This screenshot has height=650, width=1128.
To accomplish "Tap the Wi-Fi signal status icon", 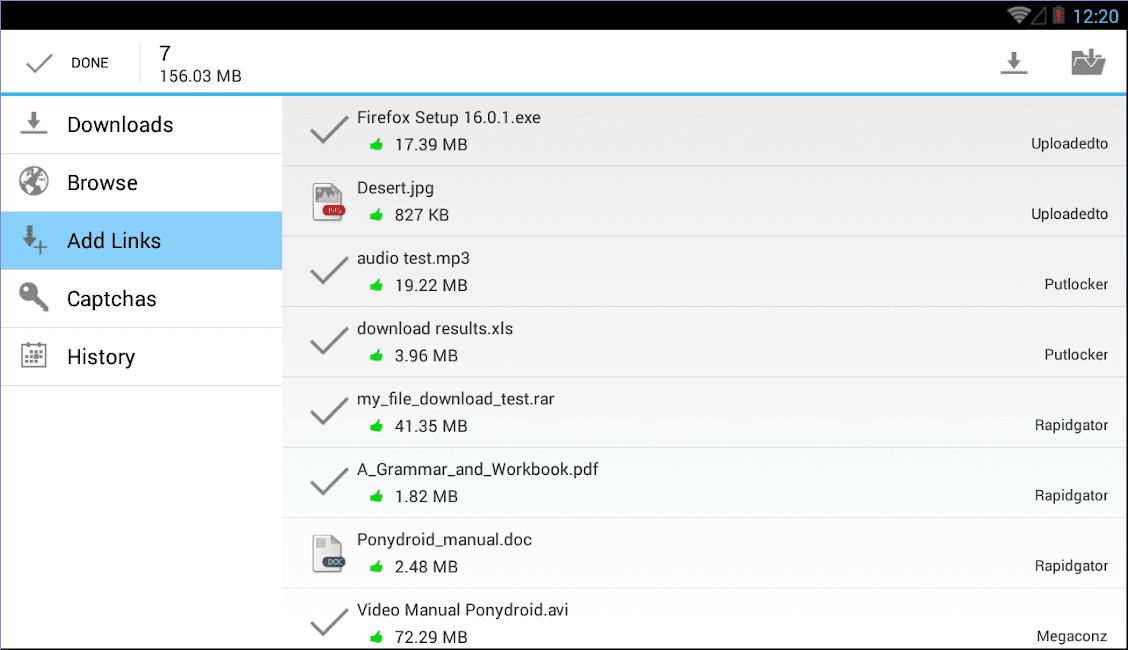I will coord(1018,15).
